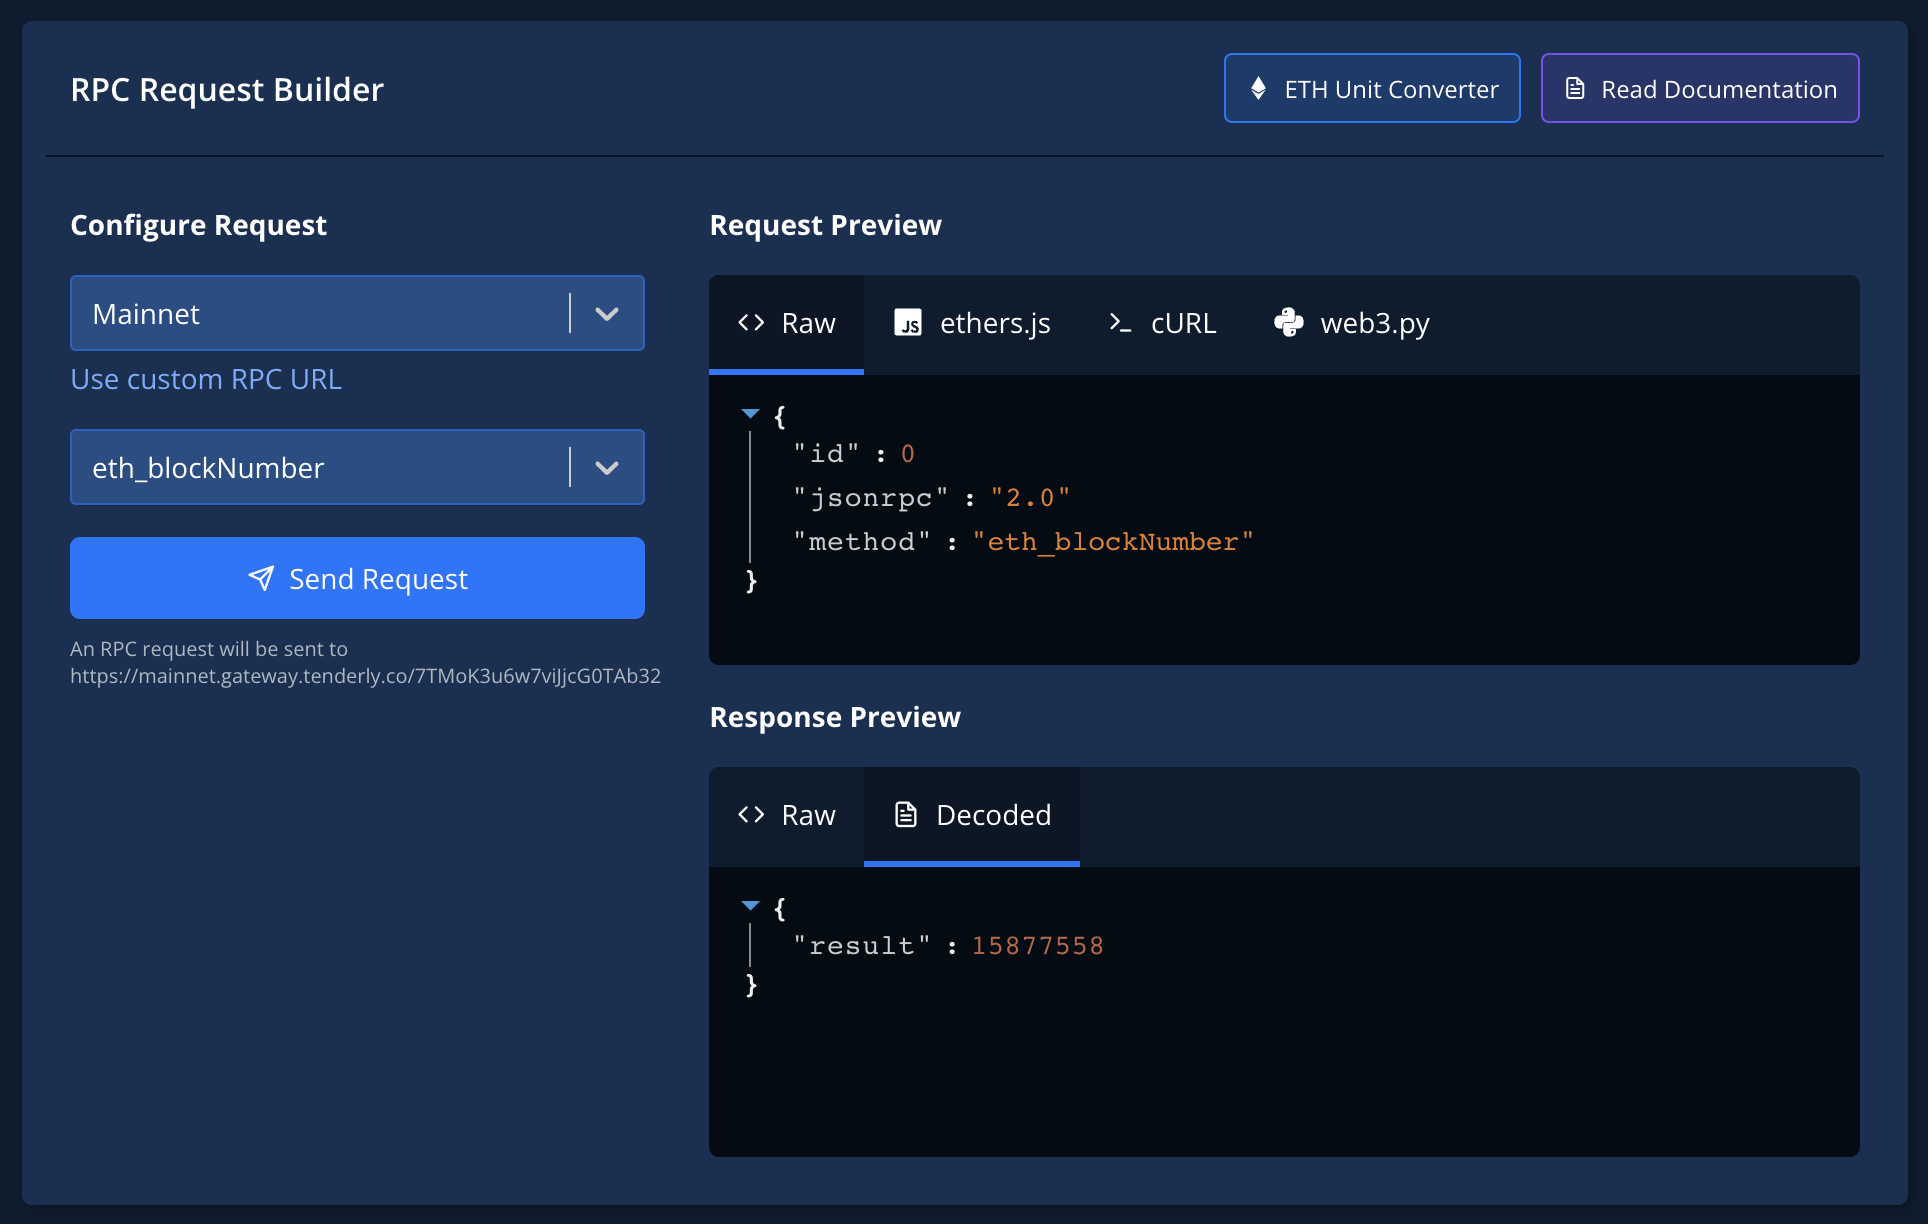
Task: Click the JS icon for ethers.js
Action: [908, 323]
